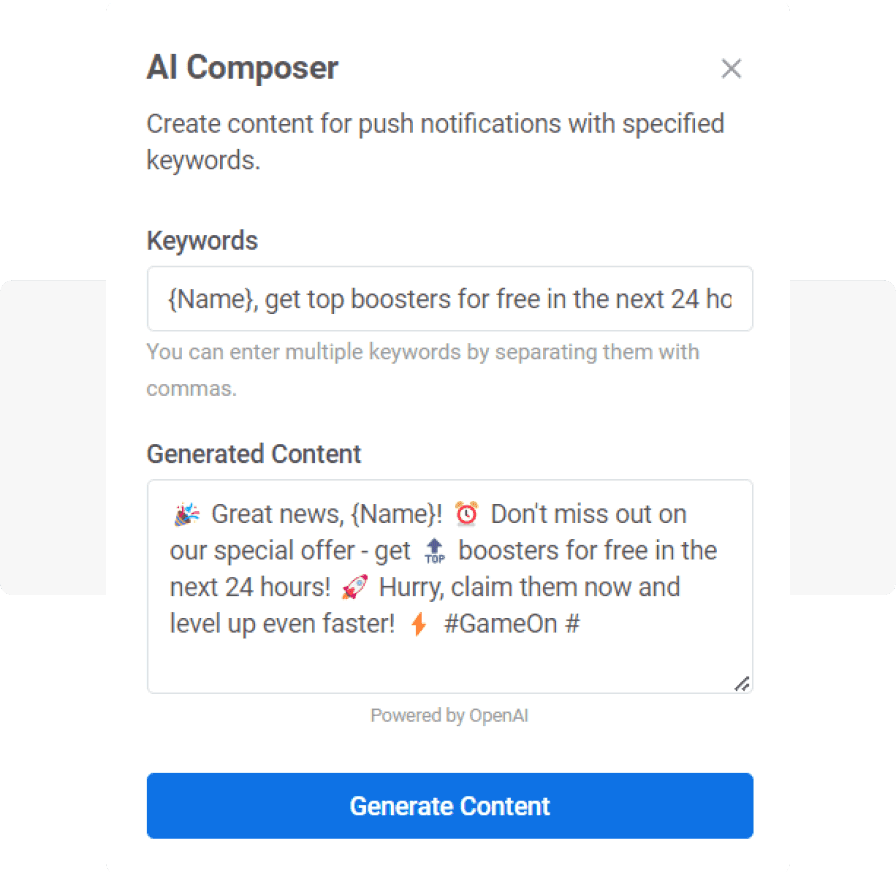Click the alarm clock emoji in generated text

click(466, 513)
